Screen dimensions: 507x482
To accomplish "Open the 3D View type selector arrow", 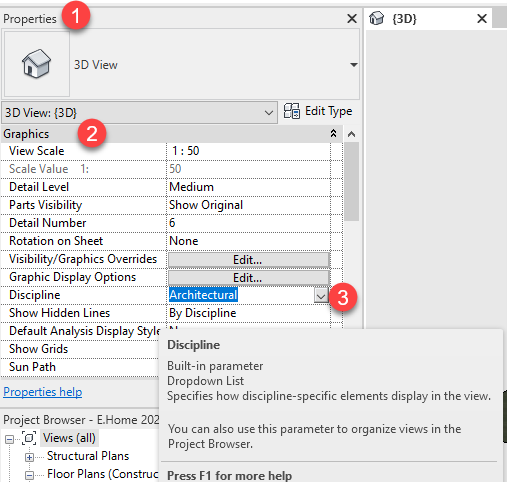I will tap(354, 65).
